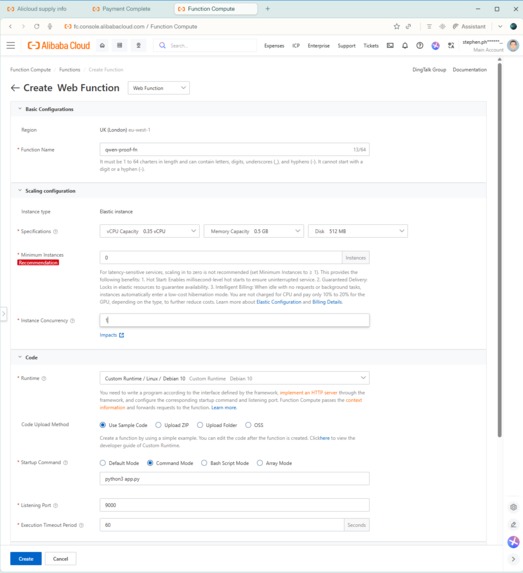Viewport: 523px width, 573px height.
Task: Choose Default Mode startup command
Action: [x=103, y=463]
